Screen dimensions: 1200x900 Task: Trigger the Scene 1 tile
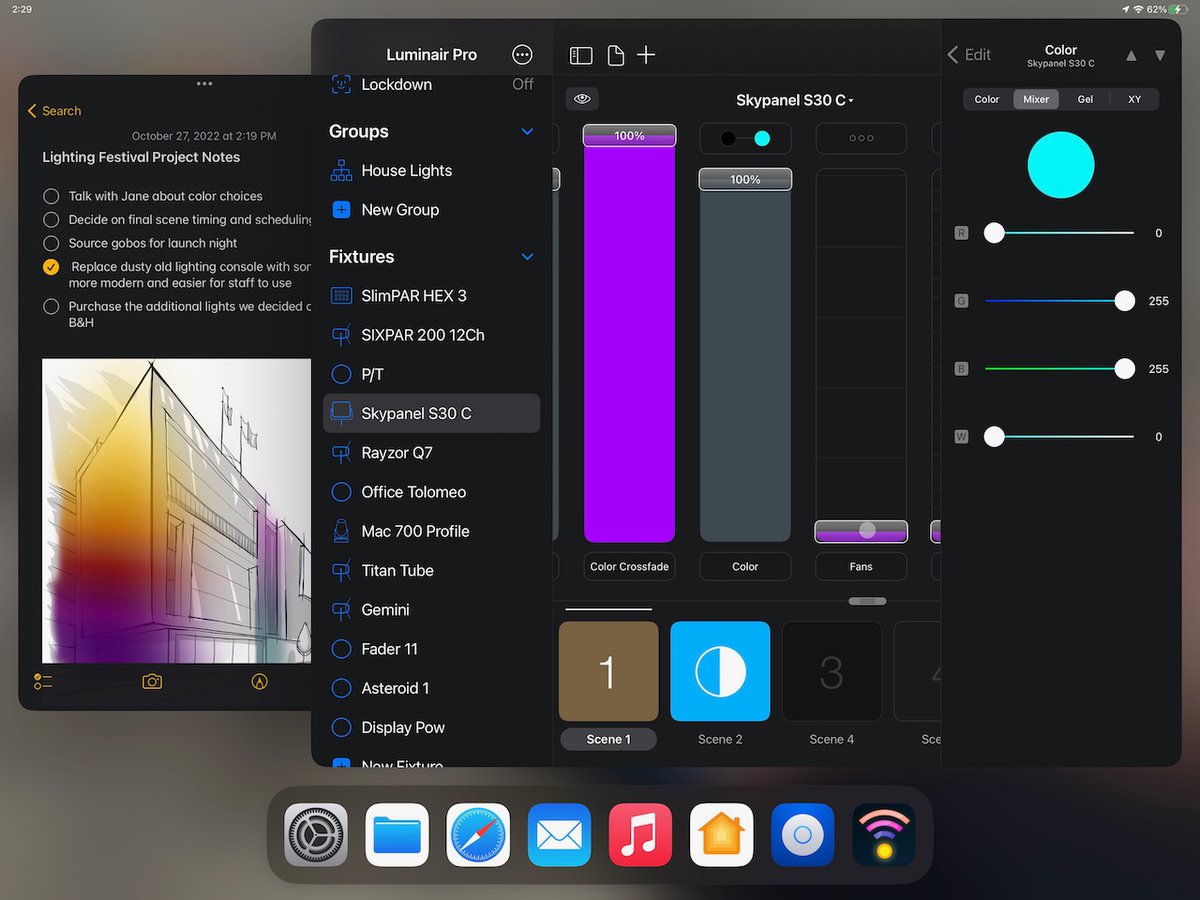pyautogui.click(x=608, y=671)
